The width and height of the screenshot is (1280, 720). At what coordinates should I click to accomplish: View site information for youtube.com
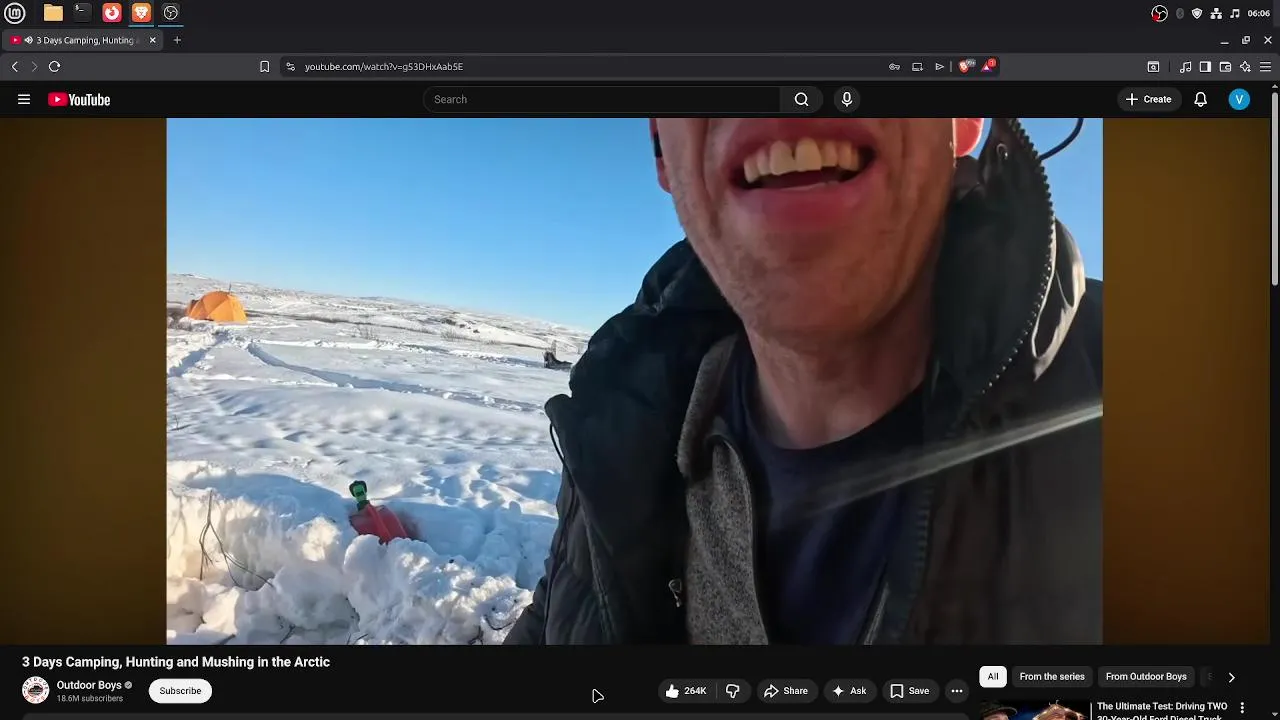290,66
